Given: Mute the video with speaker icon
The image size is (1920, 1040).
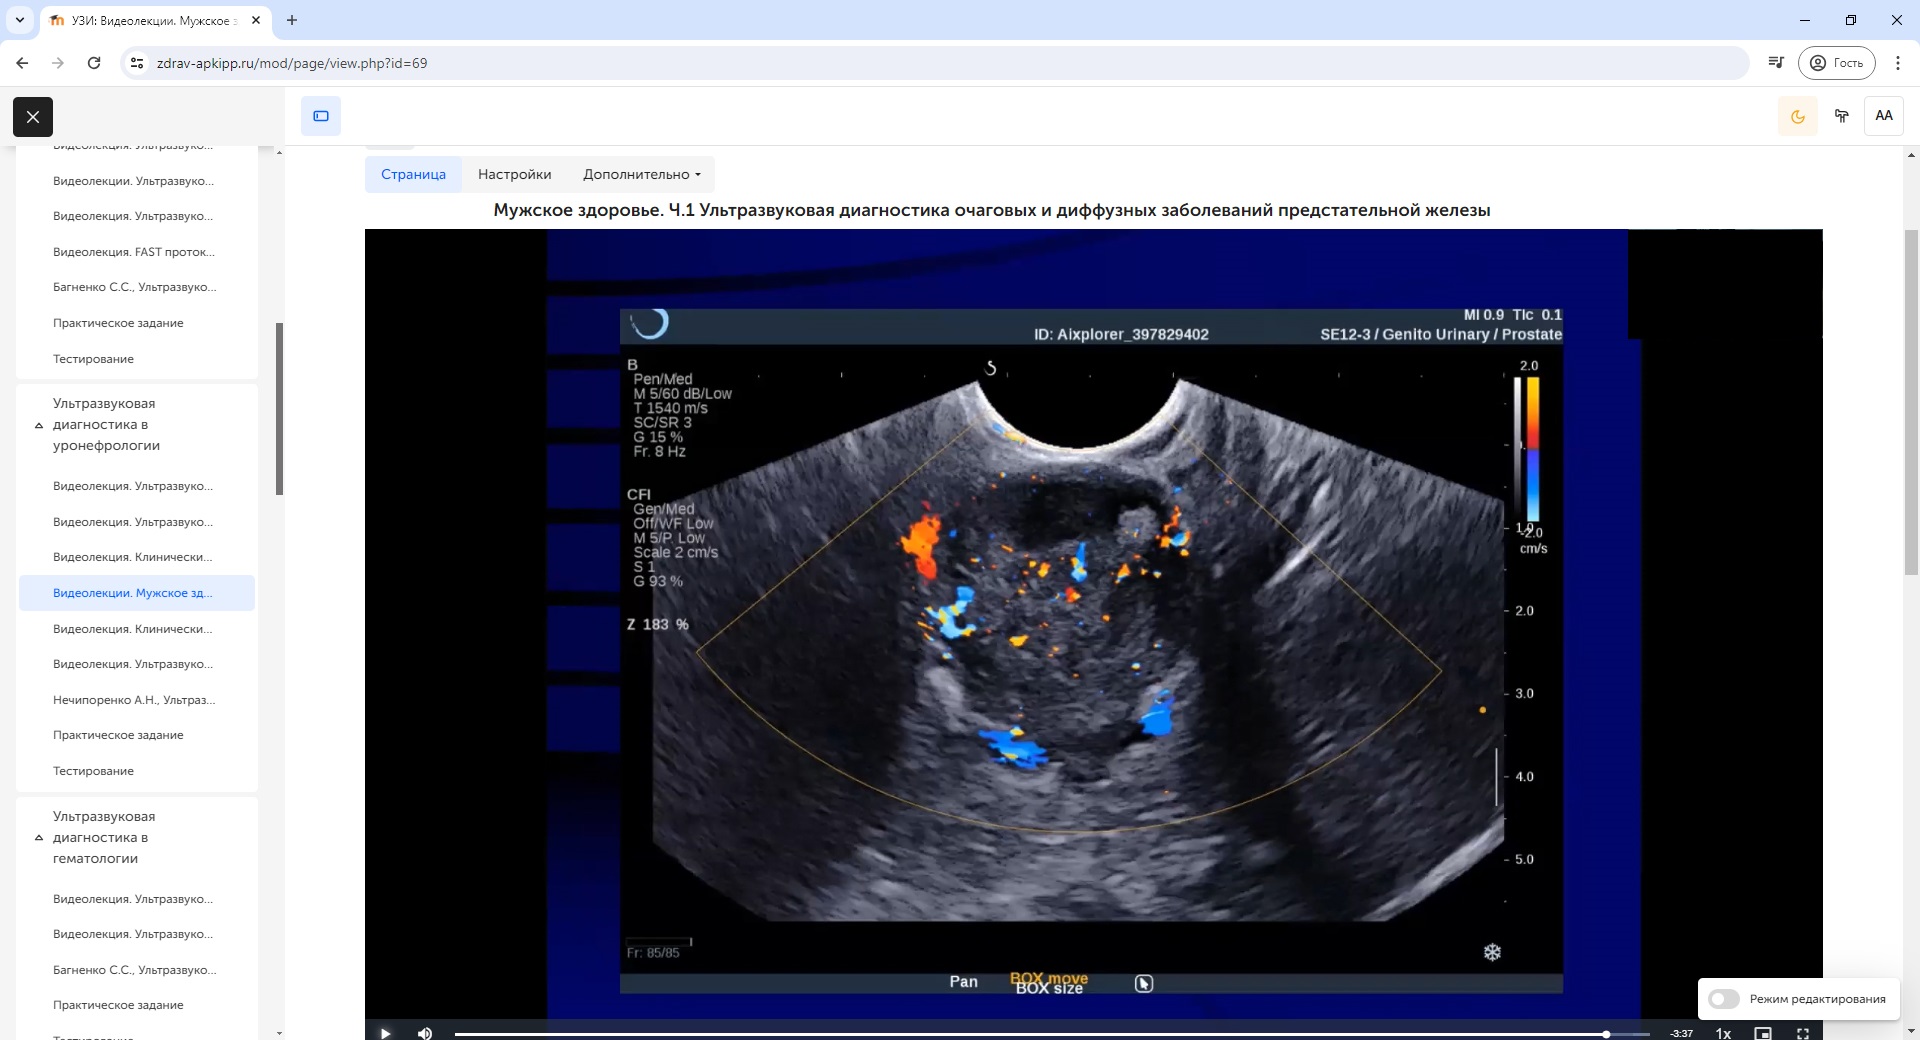Looking at the screenshot, I should point(425,1032).
